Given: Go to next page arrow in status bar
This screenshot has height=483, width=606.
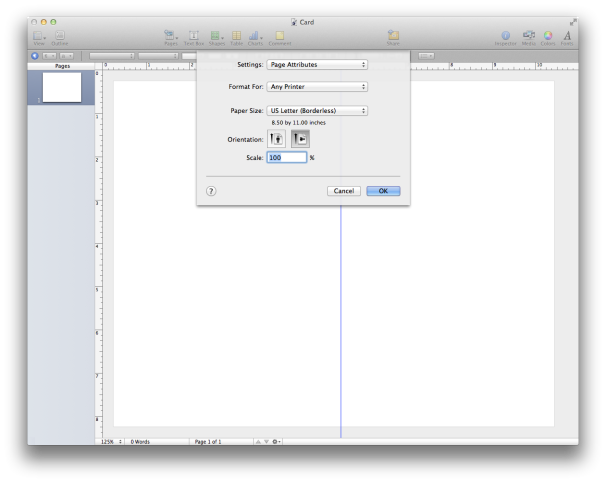Looking at the screenshot, I should pos(266,442).
